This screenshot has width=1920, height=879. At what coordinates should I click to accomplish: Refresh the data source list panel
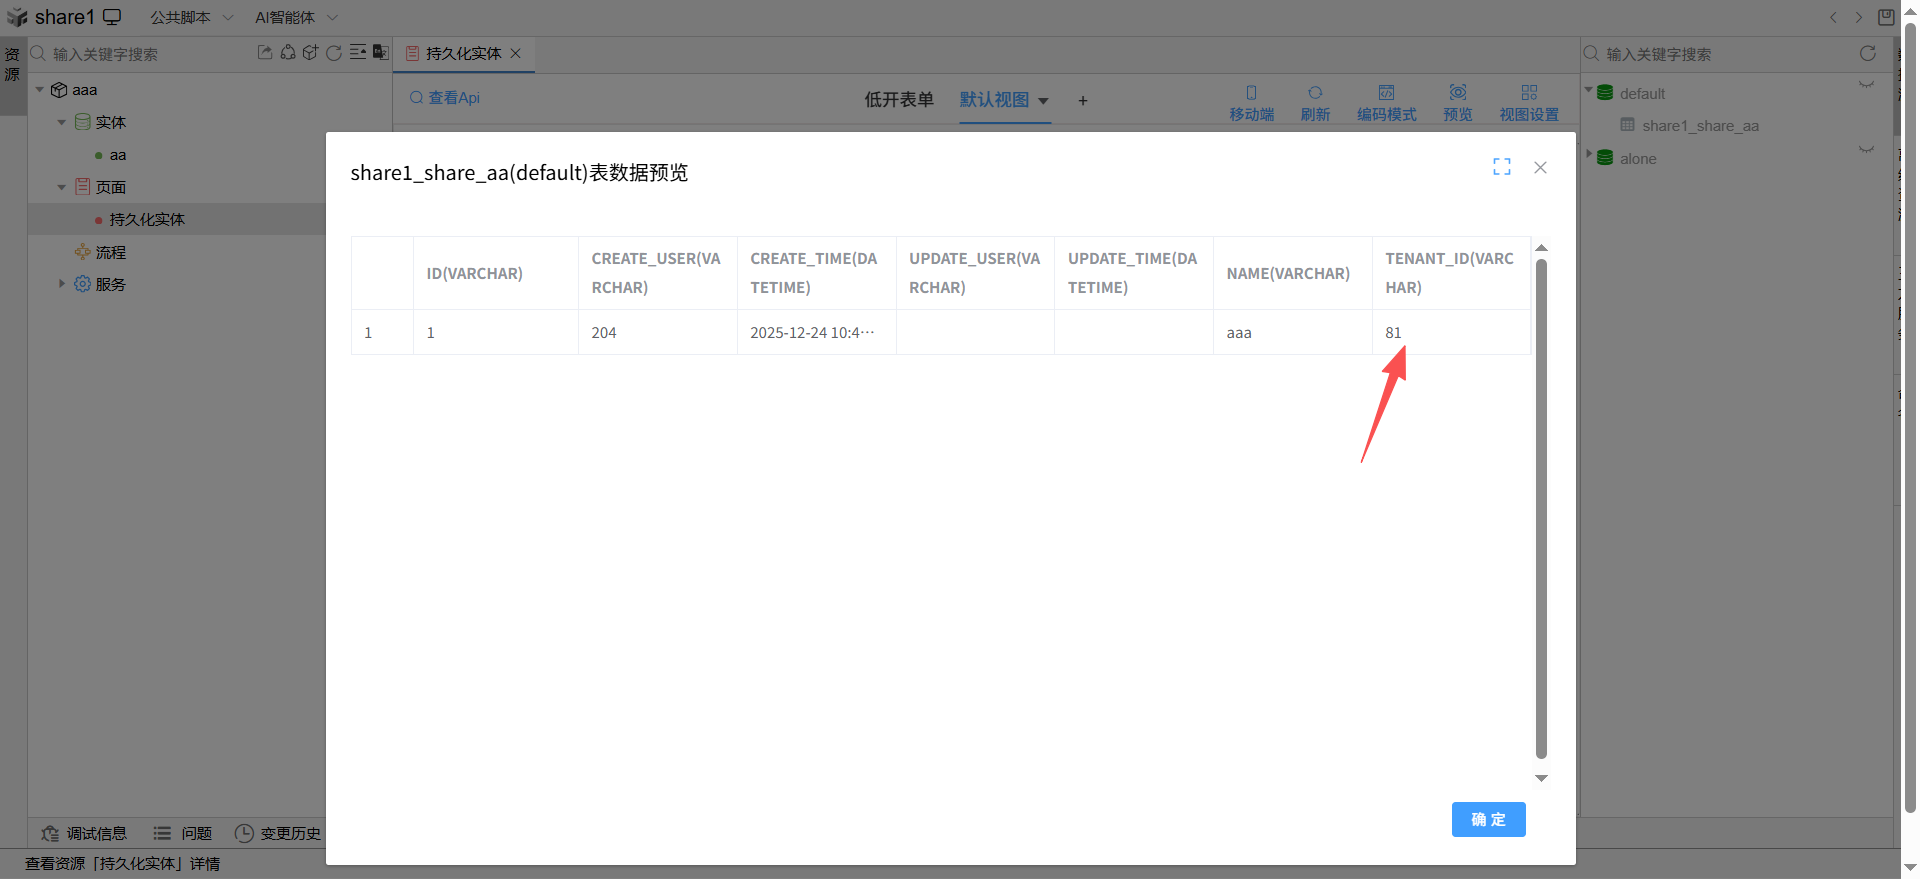pyautogui.click(x=1867, y=54)
